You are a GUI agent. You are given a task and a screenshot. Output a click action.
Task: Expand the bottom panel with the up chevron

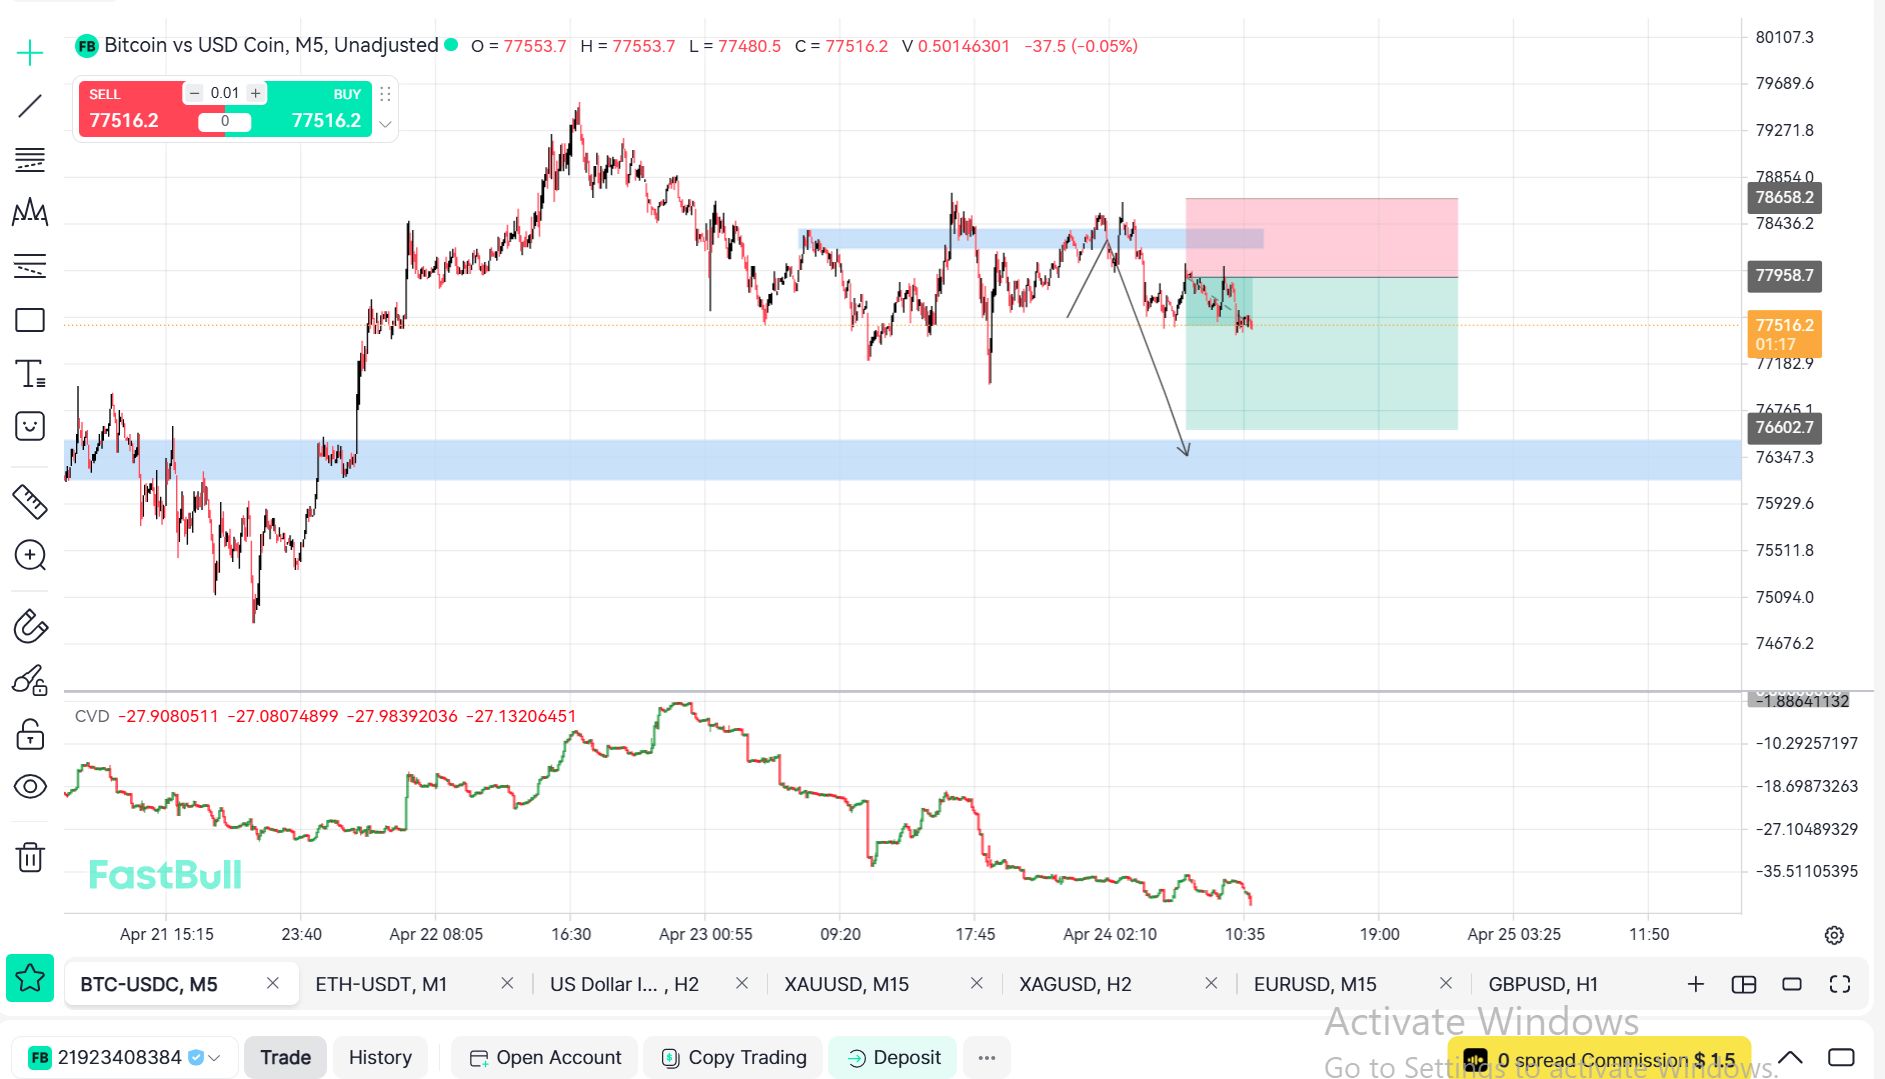[1790, 1057]
